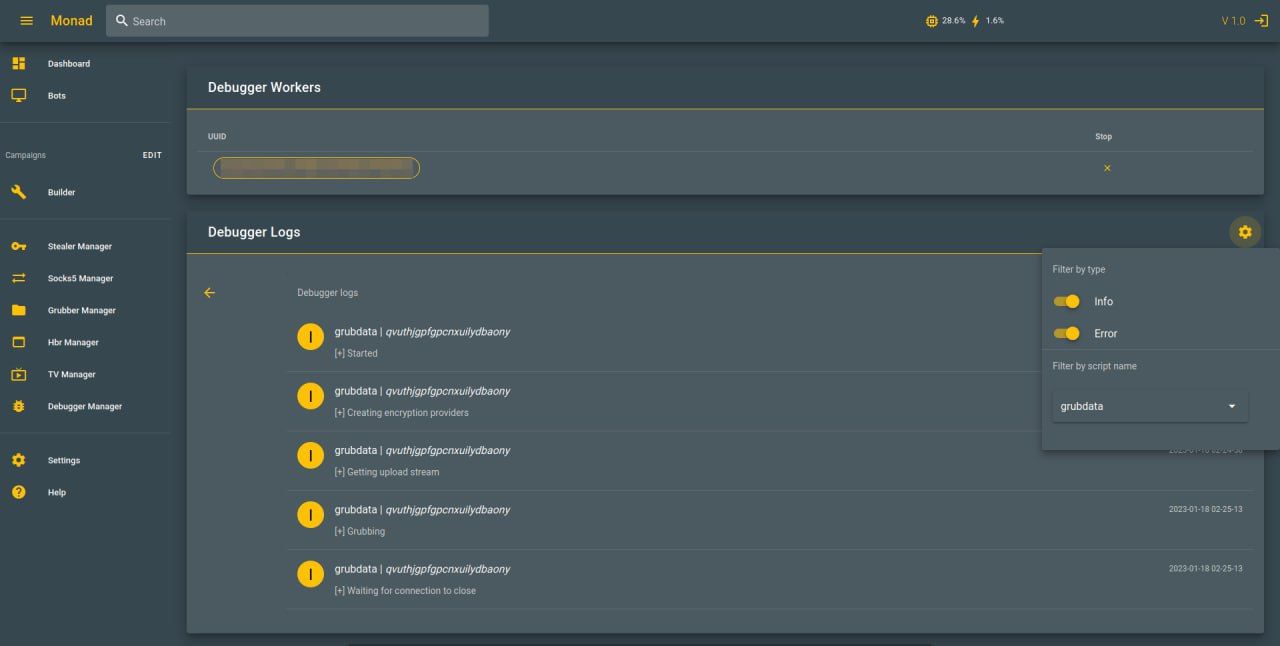Click the '[+] Started' log message
Viewport: 1280px width, 646px height.
[x=356, y=354]
